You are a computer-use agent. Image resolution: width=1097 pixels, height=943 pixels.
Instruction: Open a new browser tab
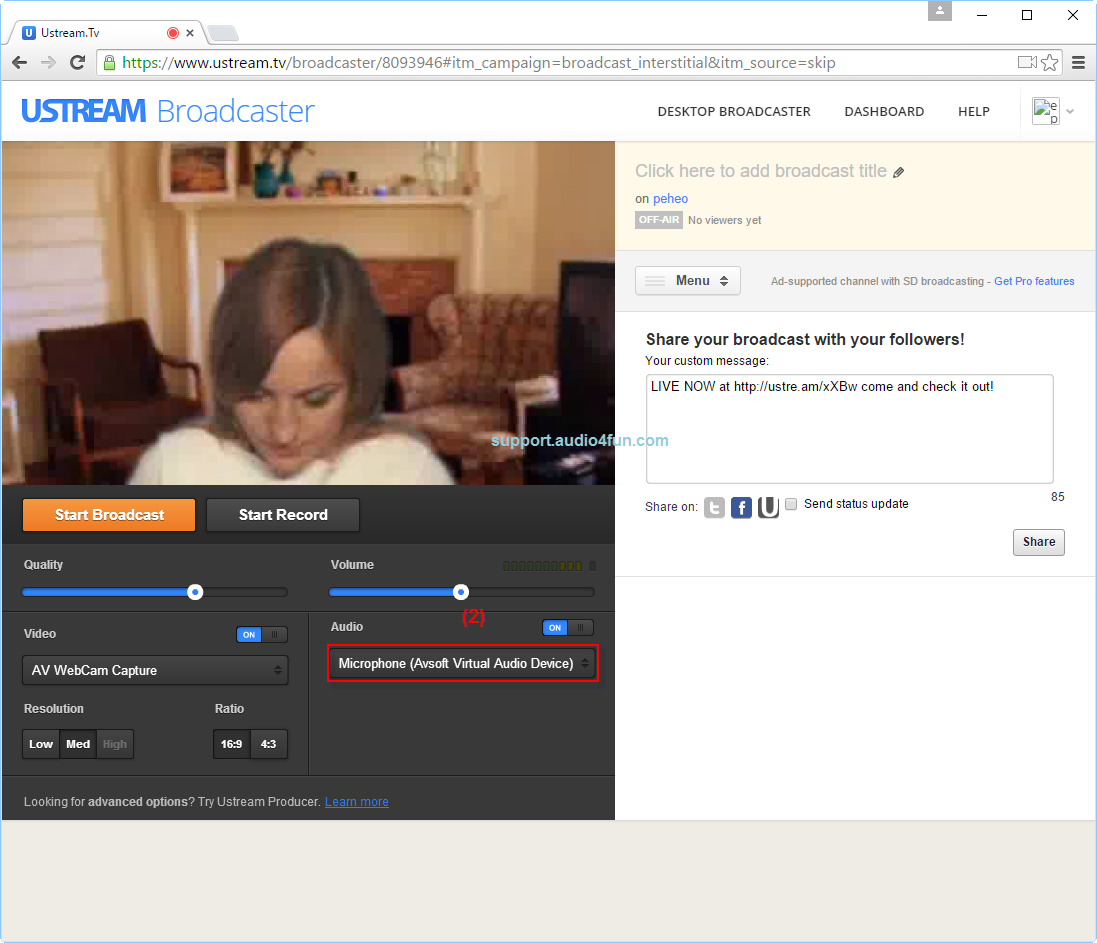point(222,33)
